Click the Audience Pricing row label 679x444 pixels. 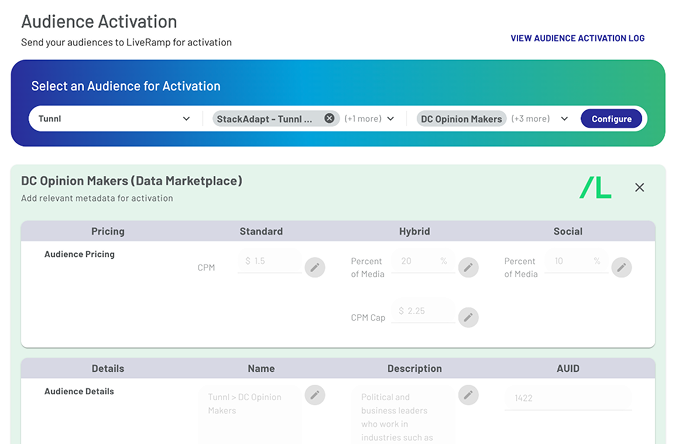[x=79, y=254]
